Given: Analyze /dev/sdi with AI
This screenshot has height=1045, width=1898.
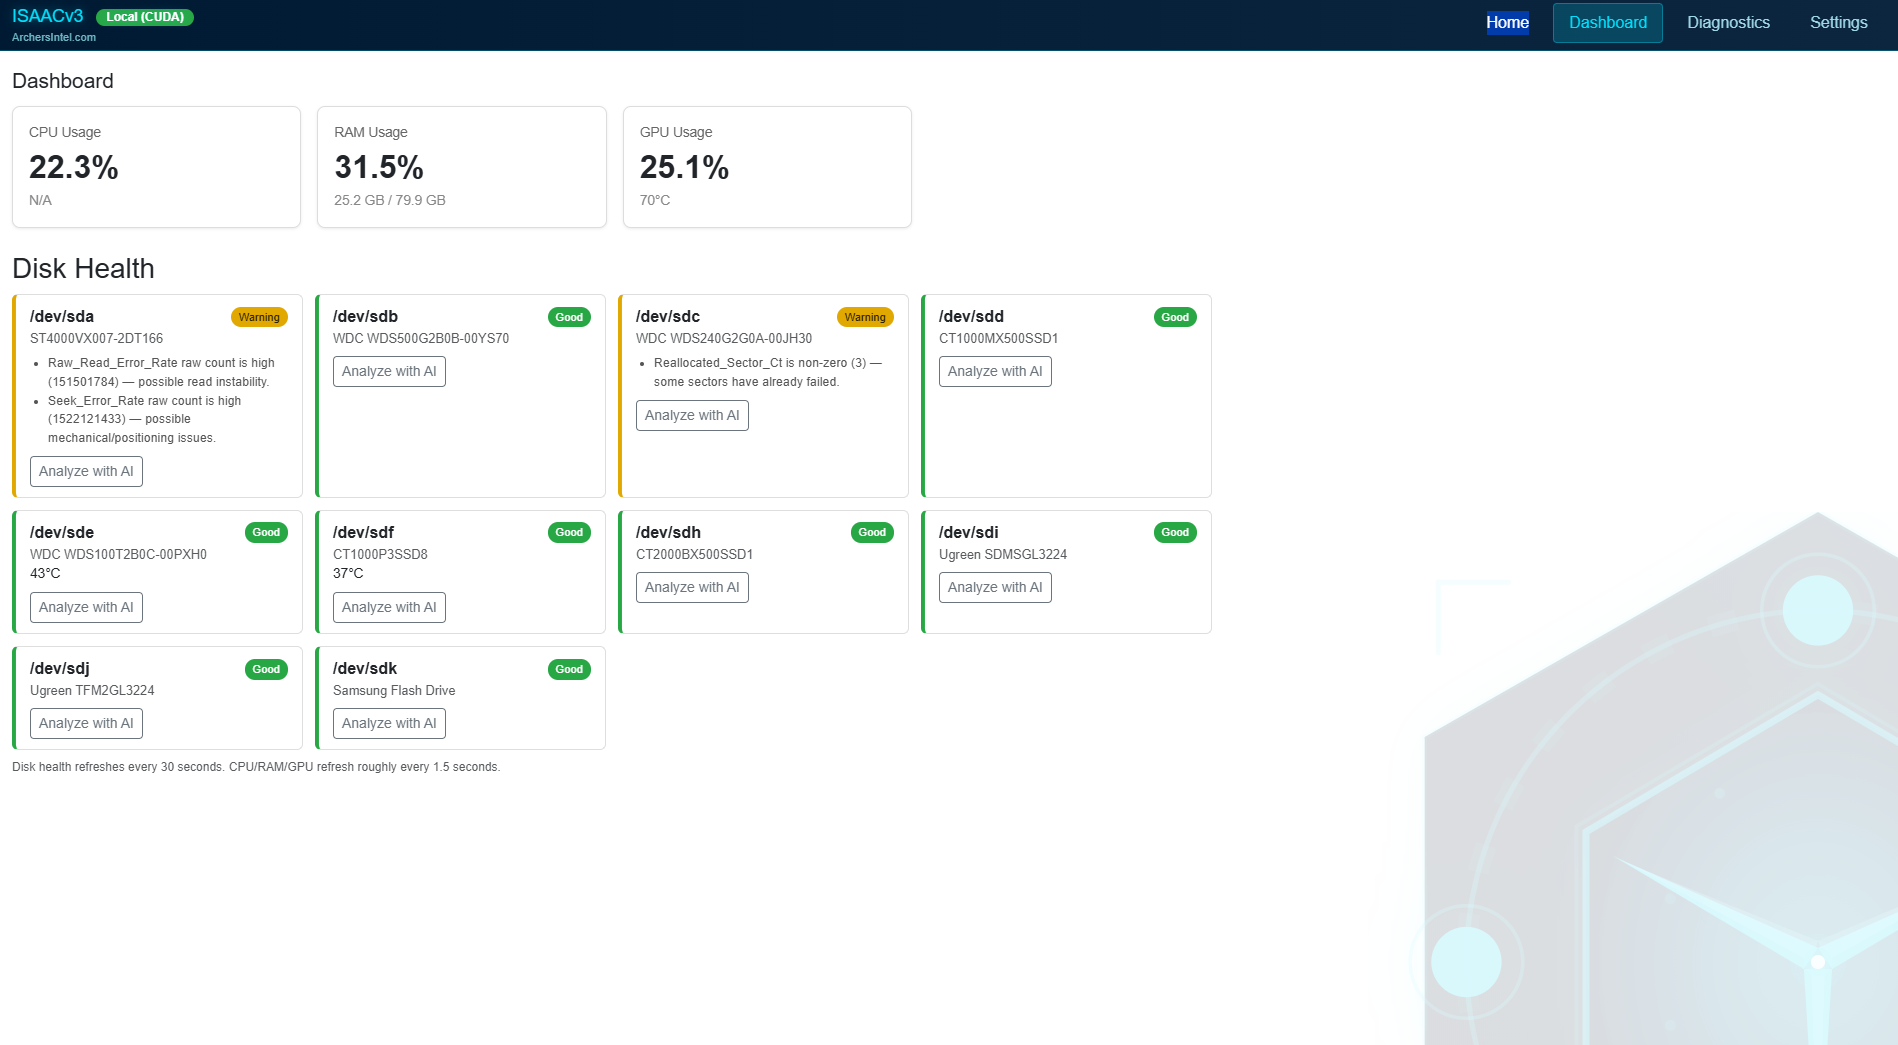Looking at the screenshot, I should pyautogui.click(x=995, y=588).
